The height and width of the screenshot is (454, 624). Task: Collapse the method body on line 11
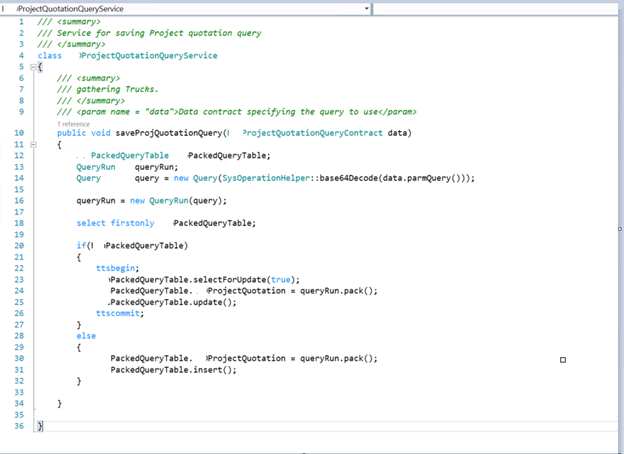pos(34,144)
